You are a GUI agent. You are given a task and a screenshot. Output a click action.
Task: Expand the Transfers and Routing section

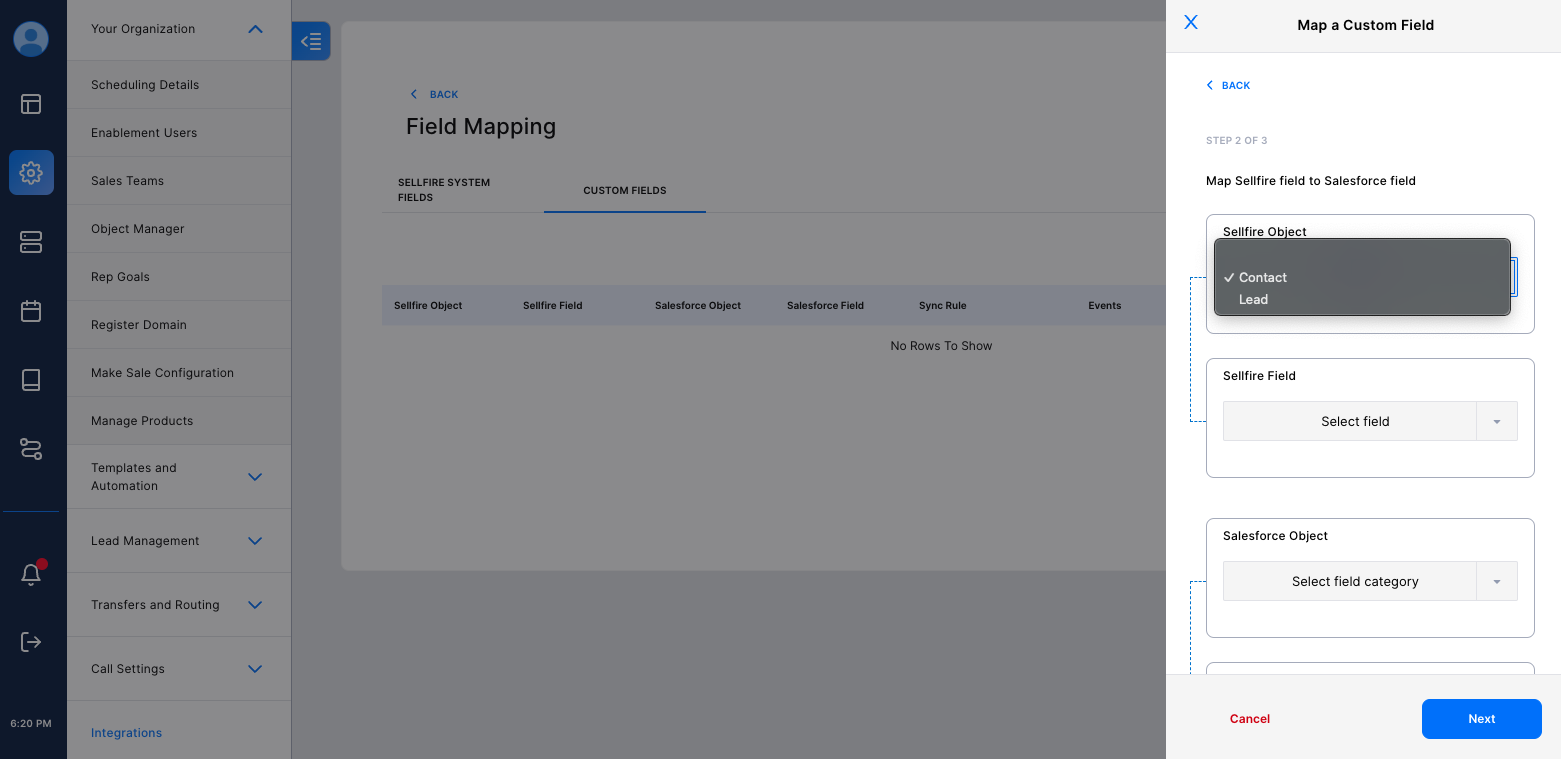pos(255,605)
